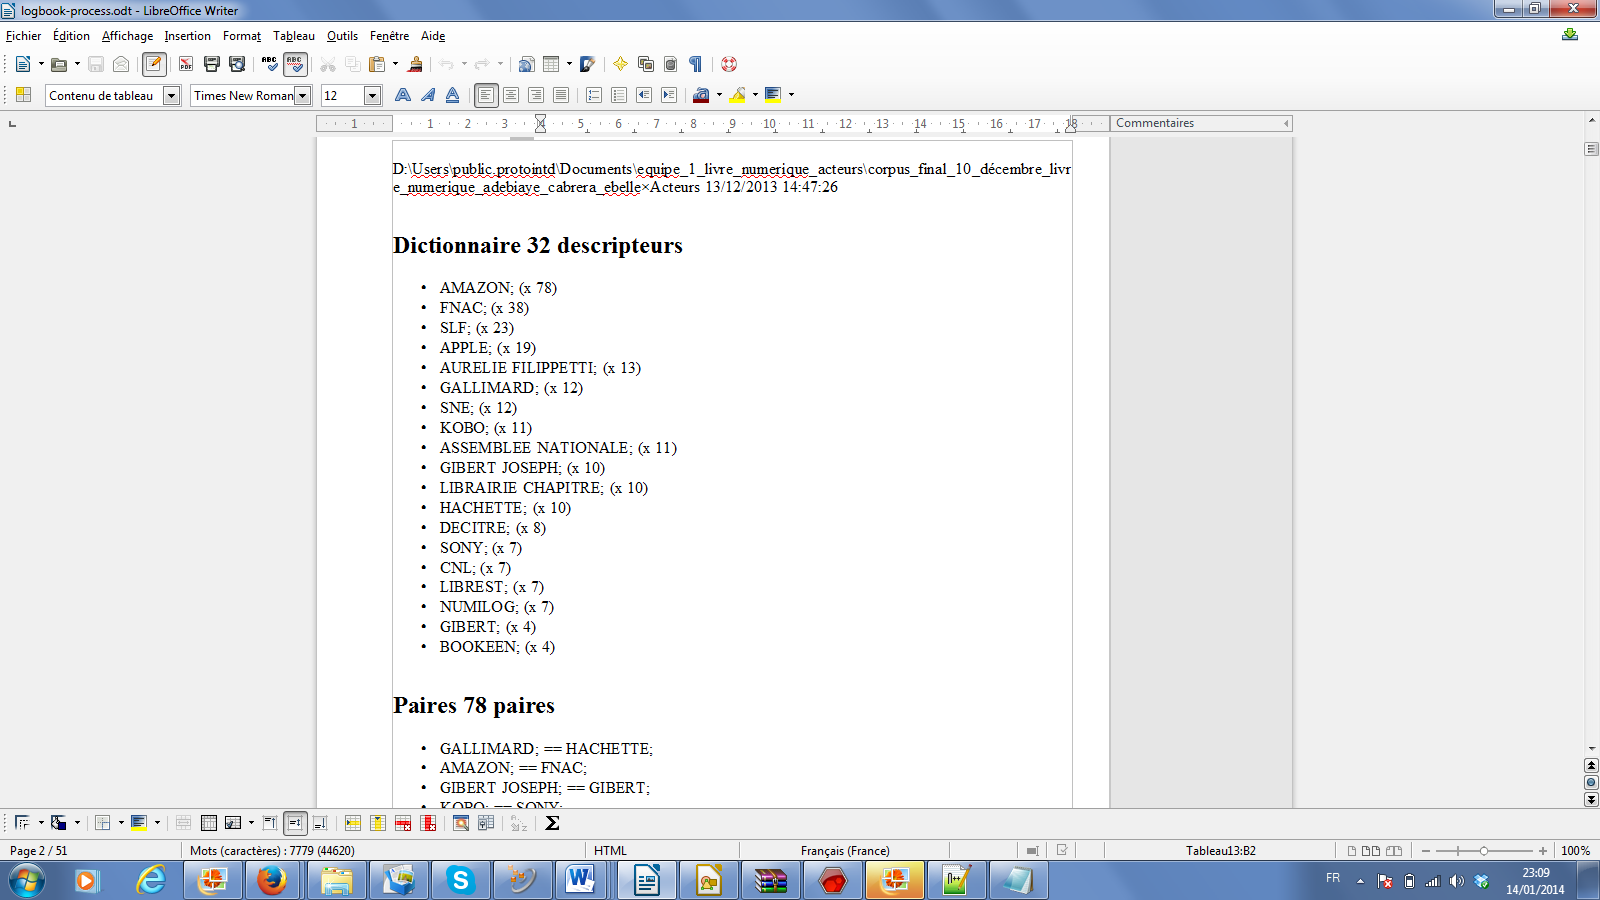Create a new document with New icon
The height and width of the screenshot is (900, 1600).
coord(22,64)
